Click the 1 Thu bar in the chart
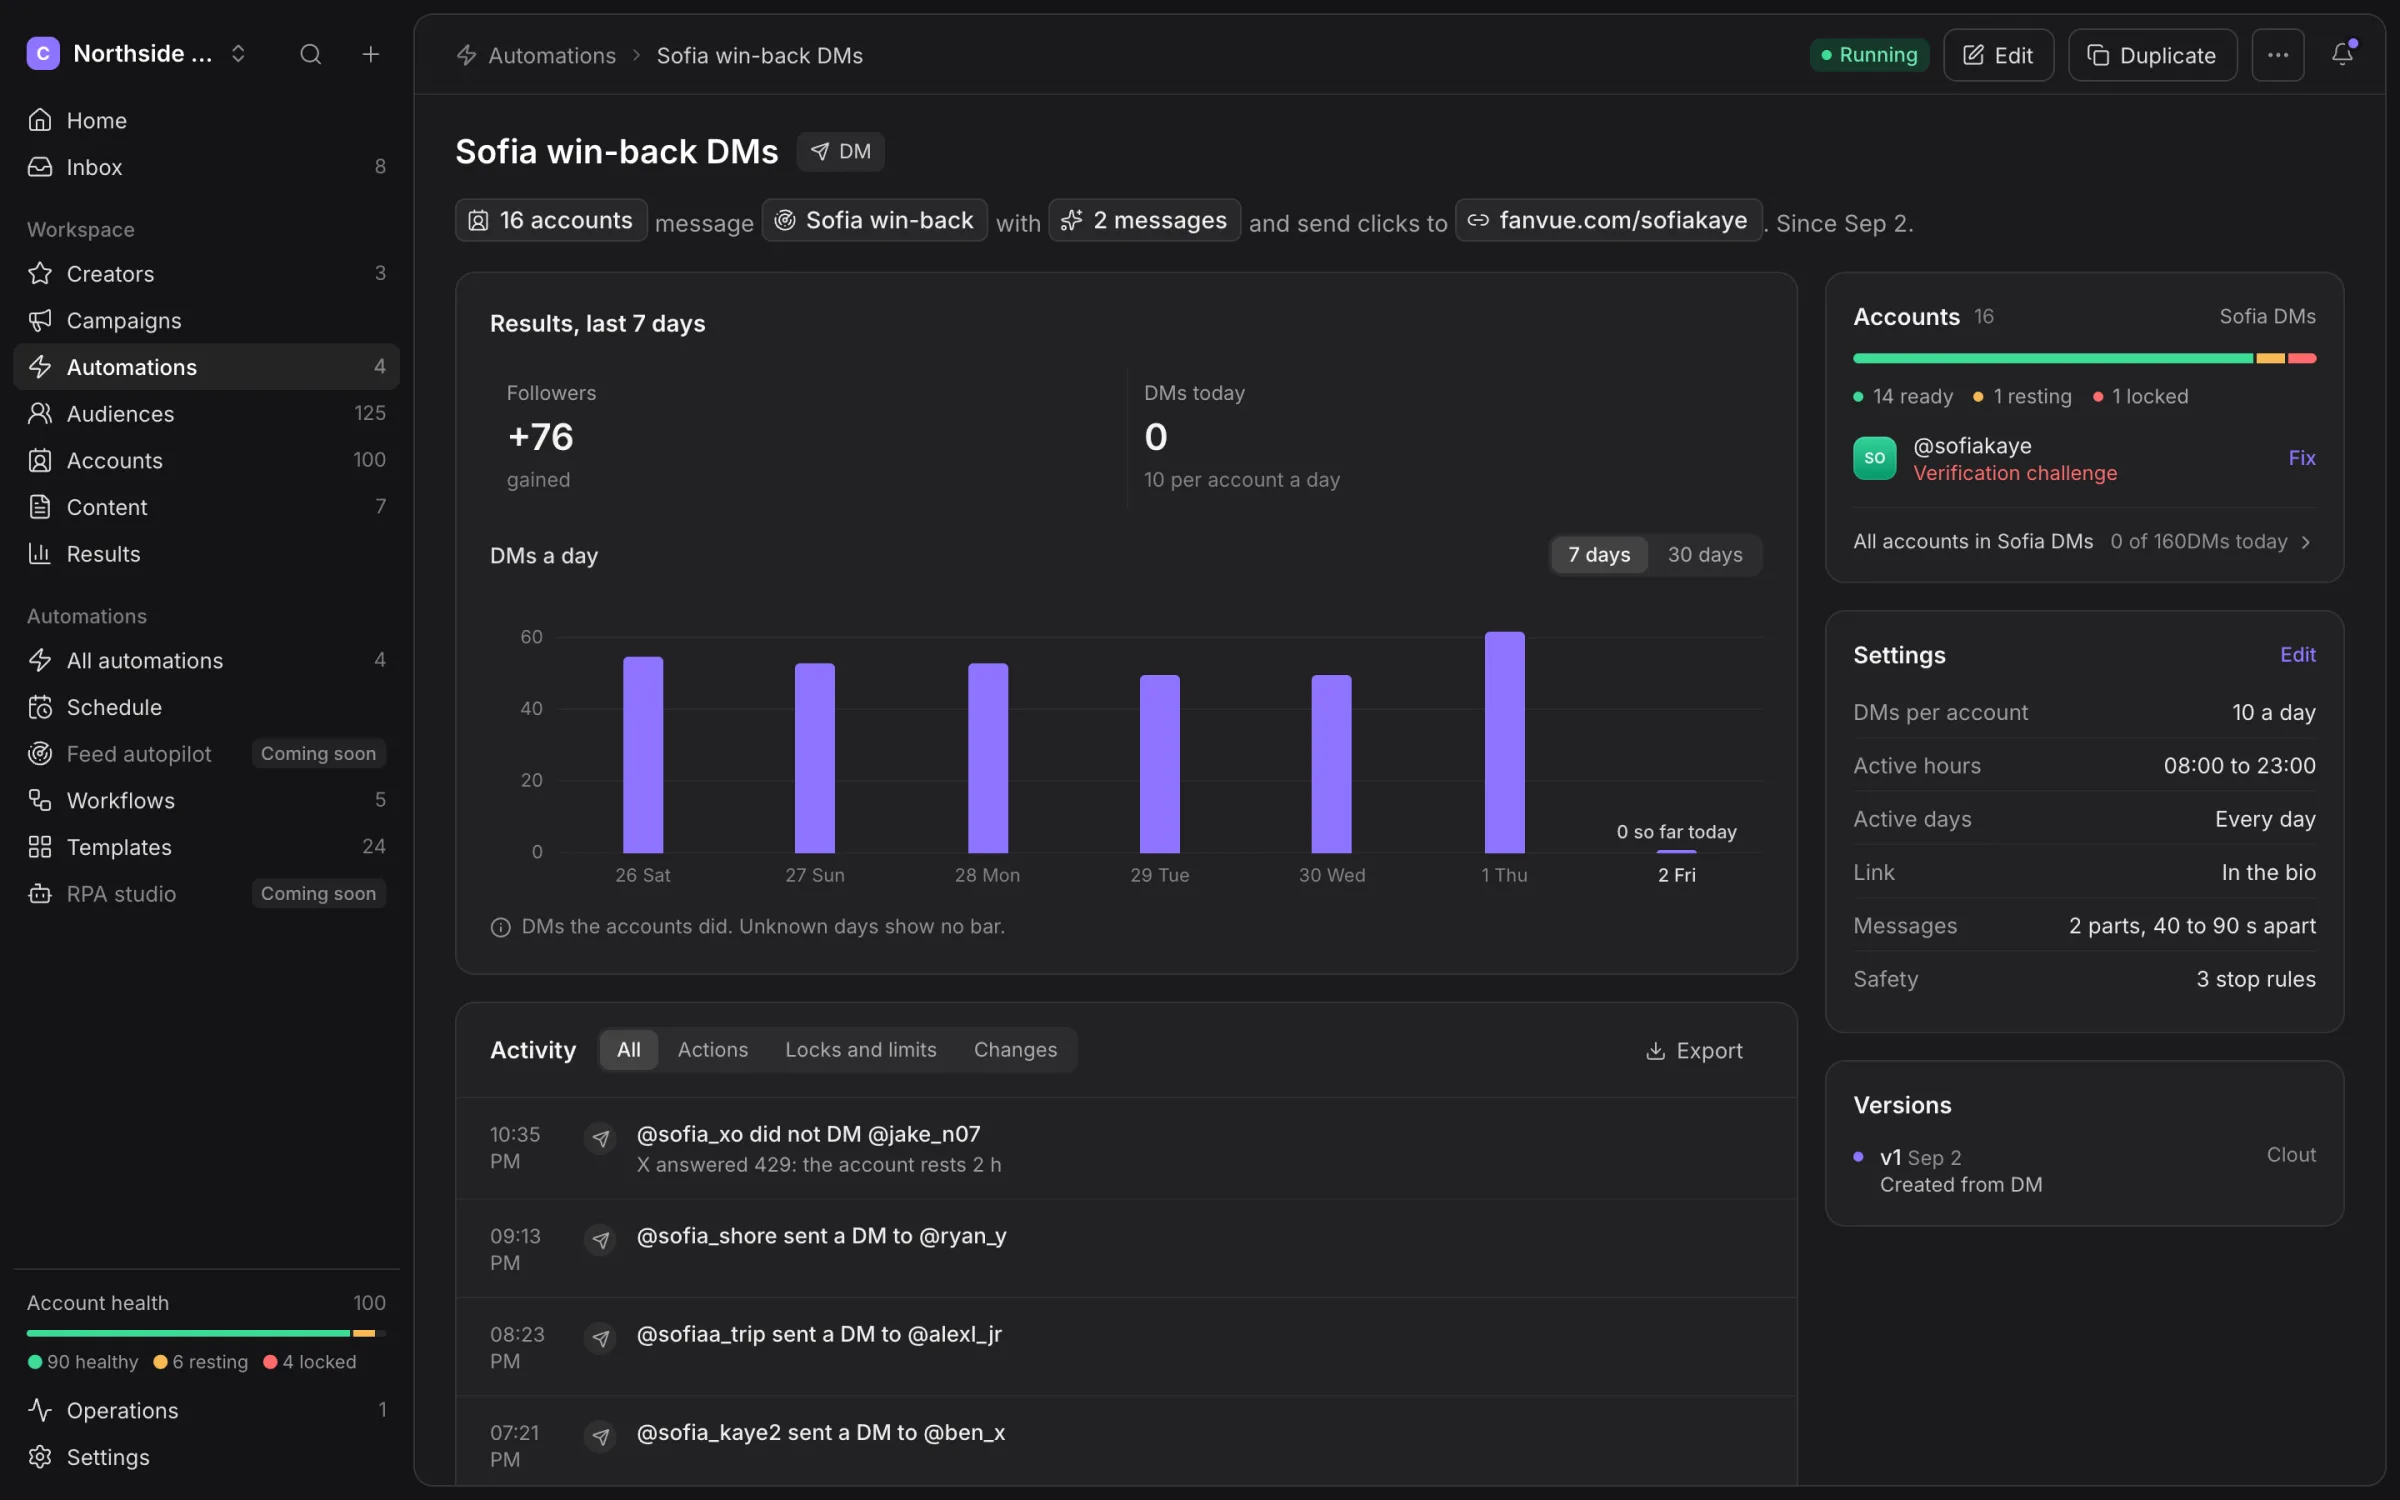Image resolution: width=2400 pixels, height=1500 pixels. (1504, 742)
